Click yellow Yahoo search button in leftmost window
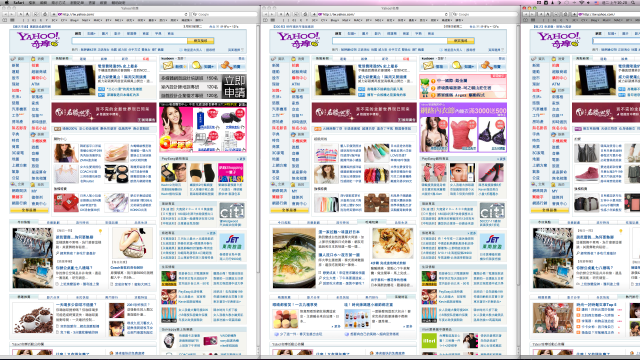The image size is (640, 360). click(x=200, y=41)
